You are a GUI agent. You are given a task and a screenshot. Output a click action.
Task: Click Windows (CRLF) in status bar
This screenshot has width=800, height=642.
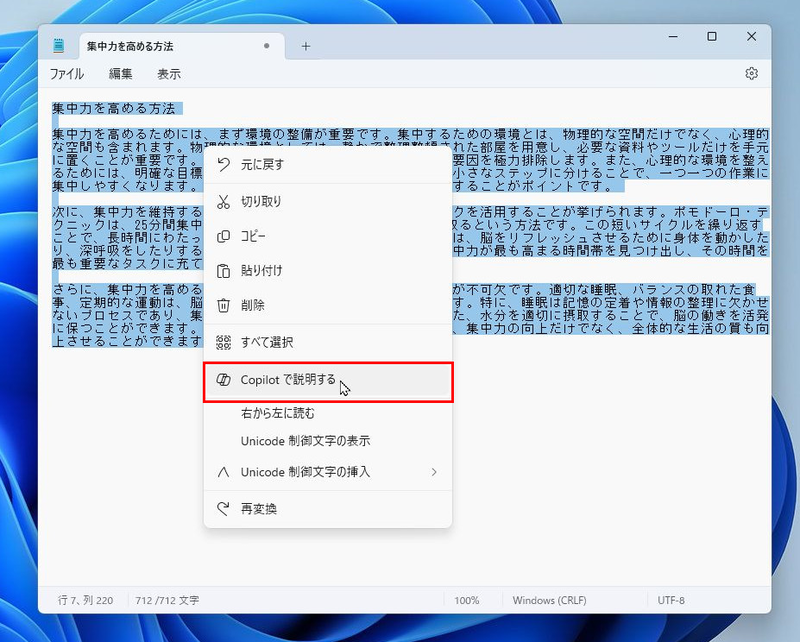pyautogui.click(x=549, y=601)
